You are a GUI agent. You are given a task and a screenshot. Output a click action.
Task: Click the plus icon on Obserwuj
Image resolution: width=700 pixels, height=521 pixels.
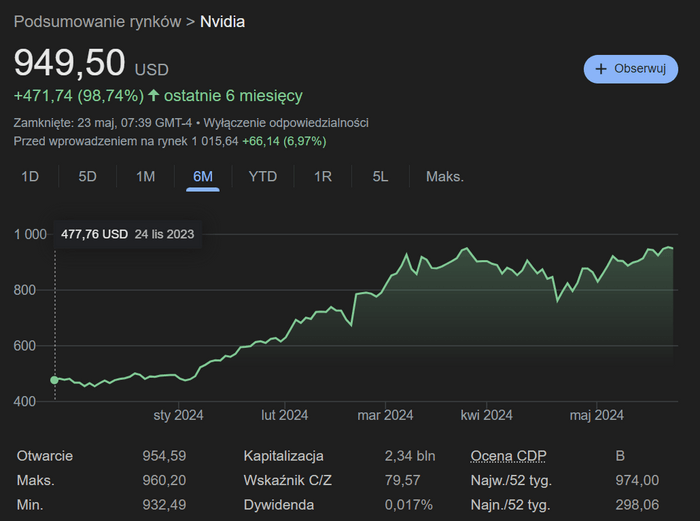point(601,69)
